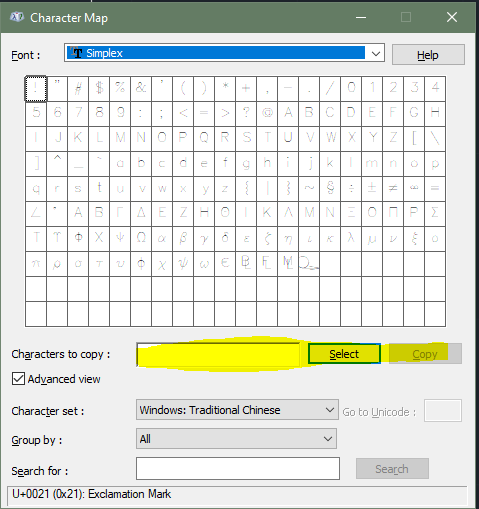Click the Copy button
479x509 pixels.
(x=425, y=354)
